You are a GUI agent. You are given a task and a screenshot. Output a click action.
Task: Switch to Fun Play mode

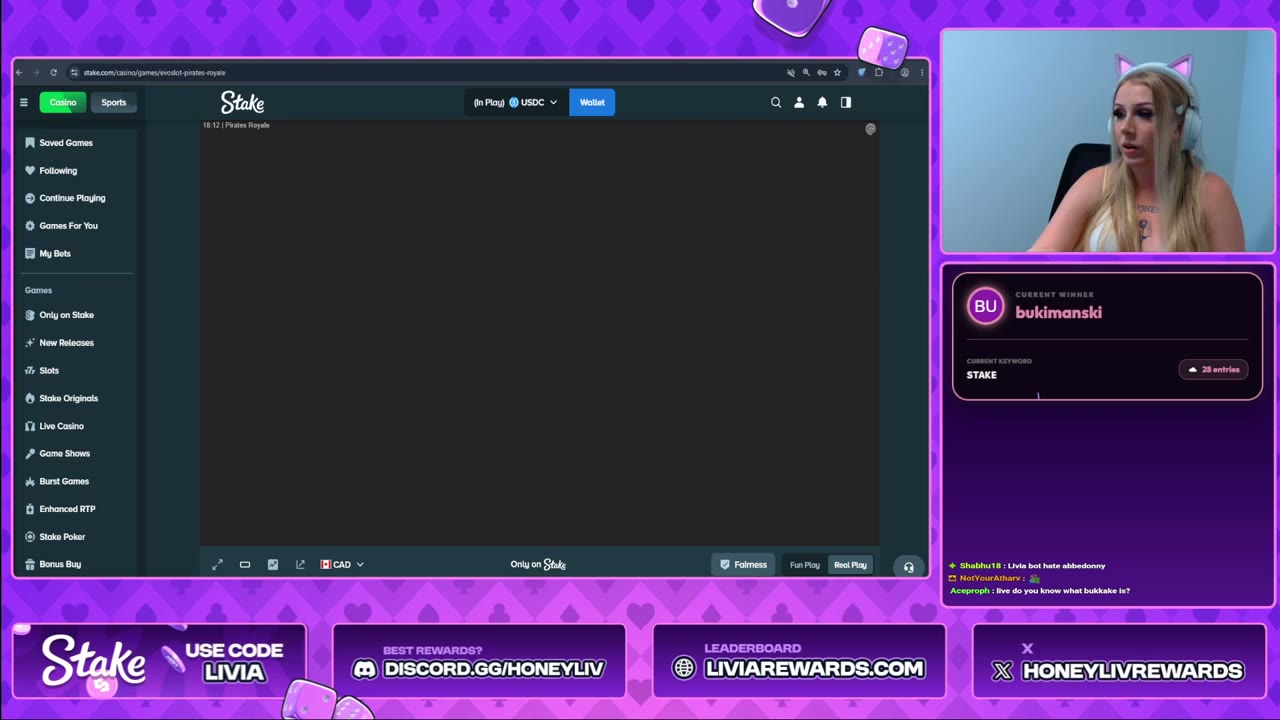pyautogui.click(x=805, y=565)
